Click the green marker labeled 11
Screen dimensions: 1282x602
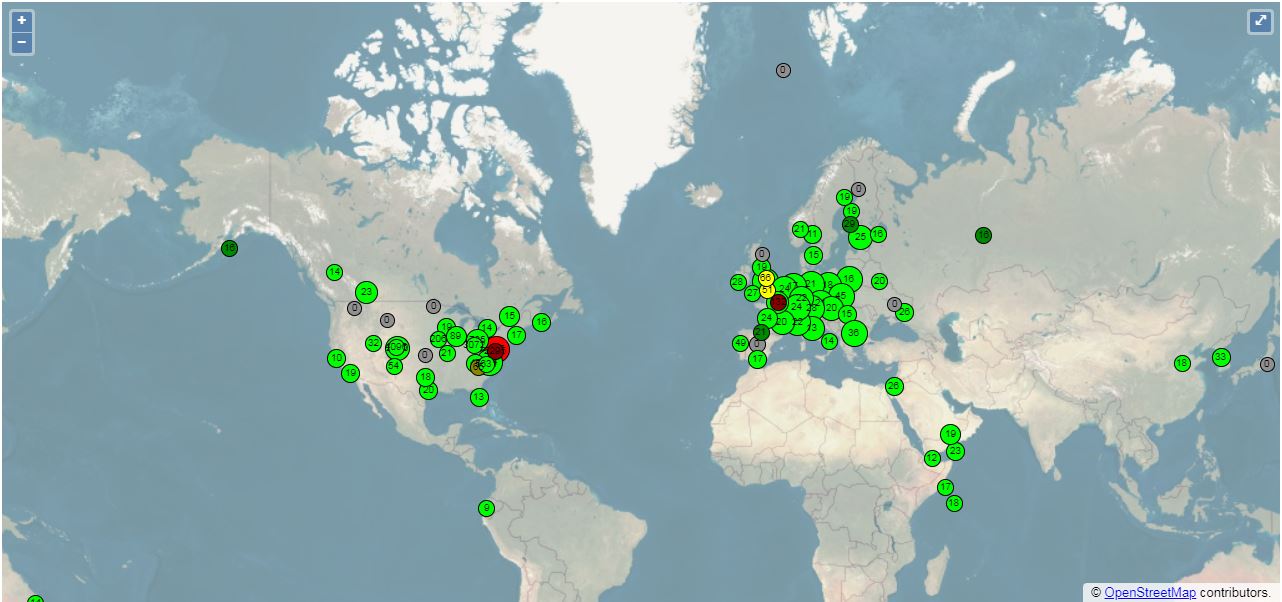(x=813, y=234)
